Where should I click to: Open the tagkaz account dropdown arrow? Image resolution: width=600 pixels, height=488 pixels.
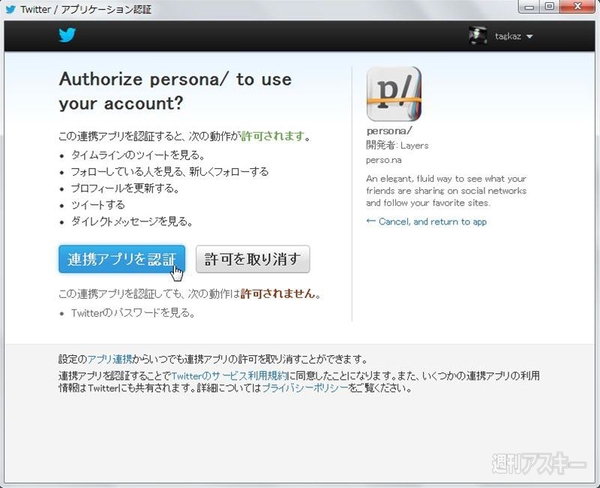530,37
